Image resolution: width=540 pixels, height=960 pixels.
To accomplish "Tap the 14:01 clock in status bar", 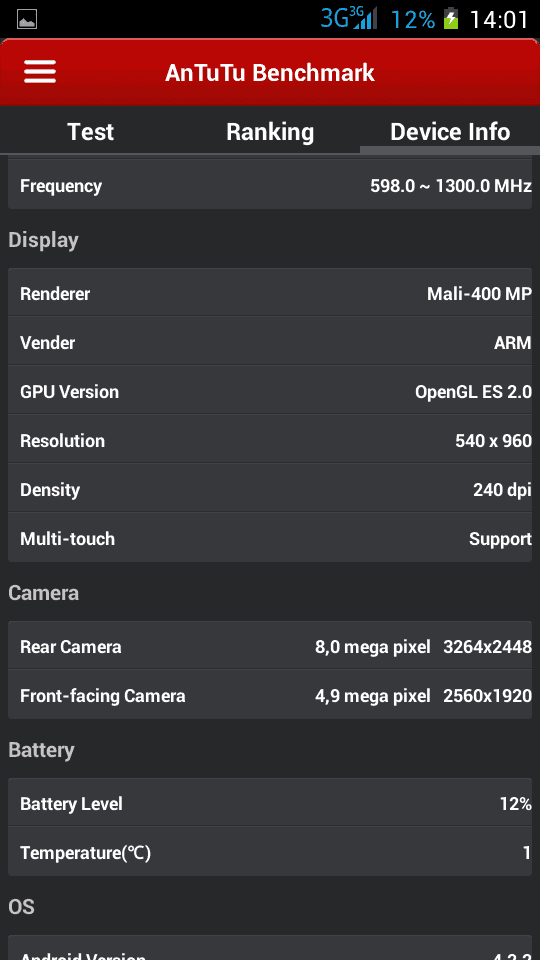I will 498,20.
